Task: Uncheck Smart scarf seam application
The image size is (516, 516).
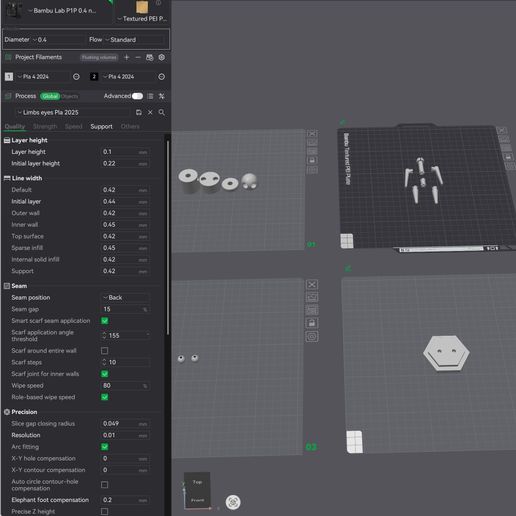Action: click(x=104, y=321)
